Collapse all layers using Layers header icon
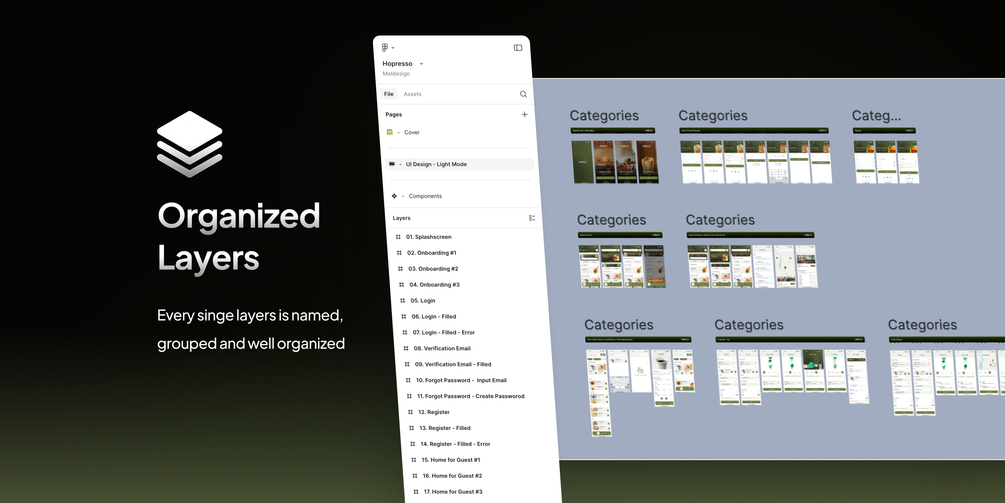Image resolution: width=1005 pixels, height=503 pixels. pyautogui.click(x=532, y=218)
